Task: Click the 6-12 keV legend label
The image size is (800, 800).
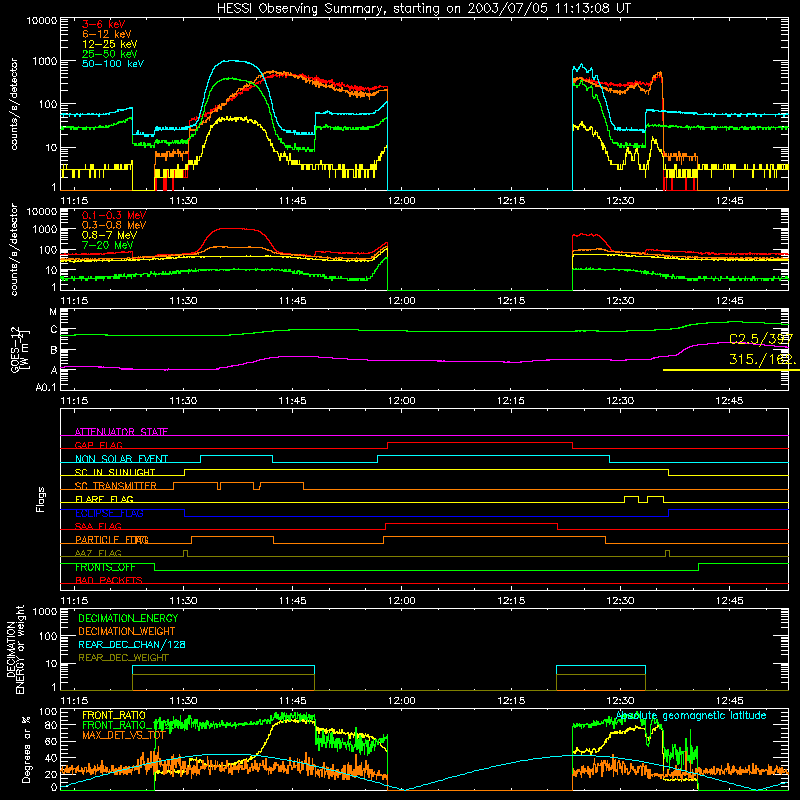Action: point(106,34)
